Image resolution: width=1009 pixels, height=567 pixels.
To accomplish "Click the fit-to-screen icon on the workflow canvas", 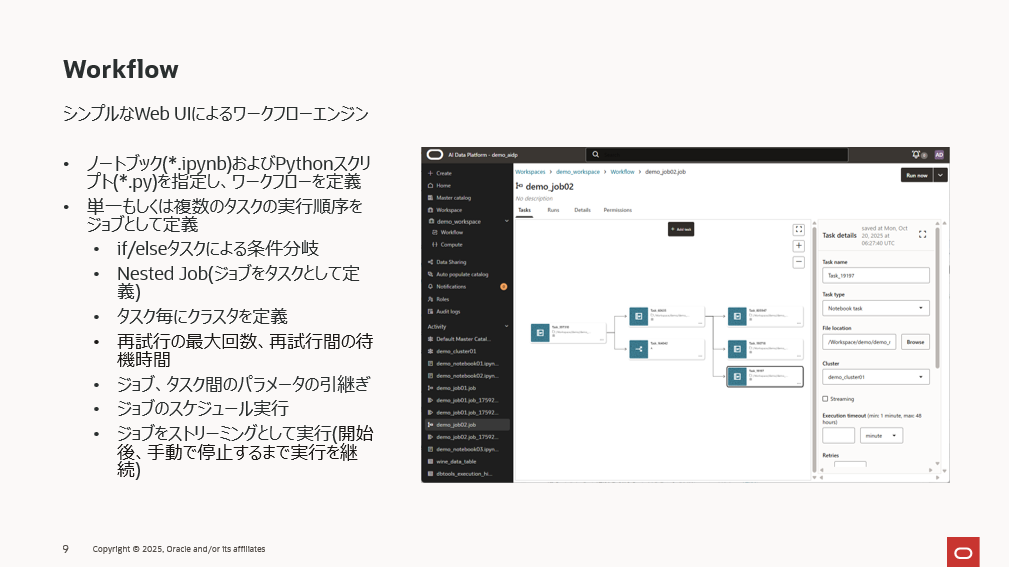I will [799, 230].
